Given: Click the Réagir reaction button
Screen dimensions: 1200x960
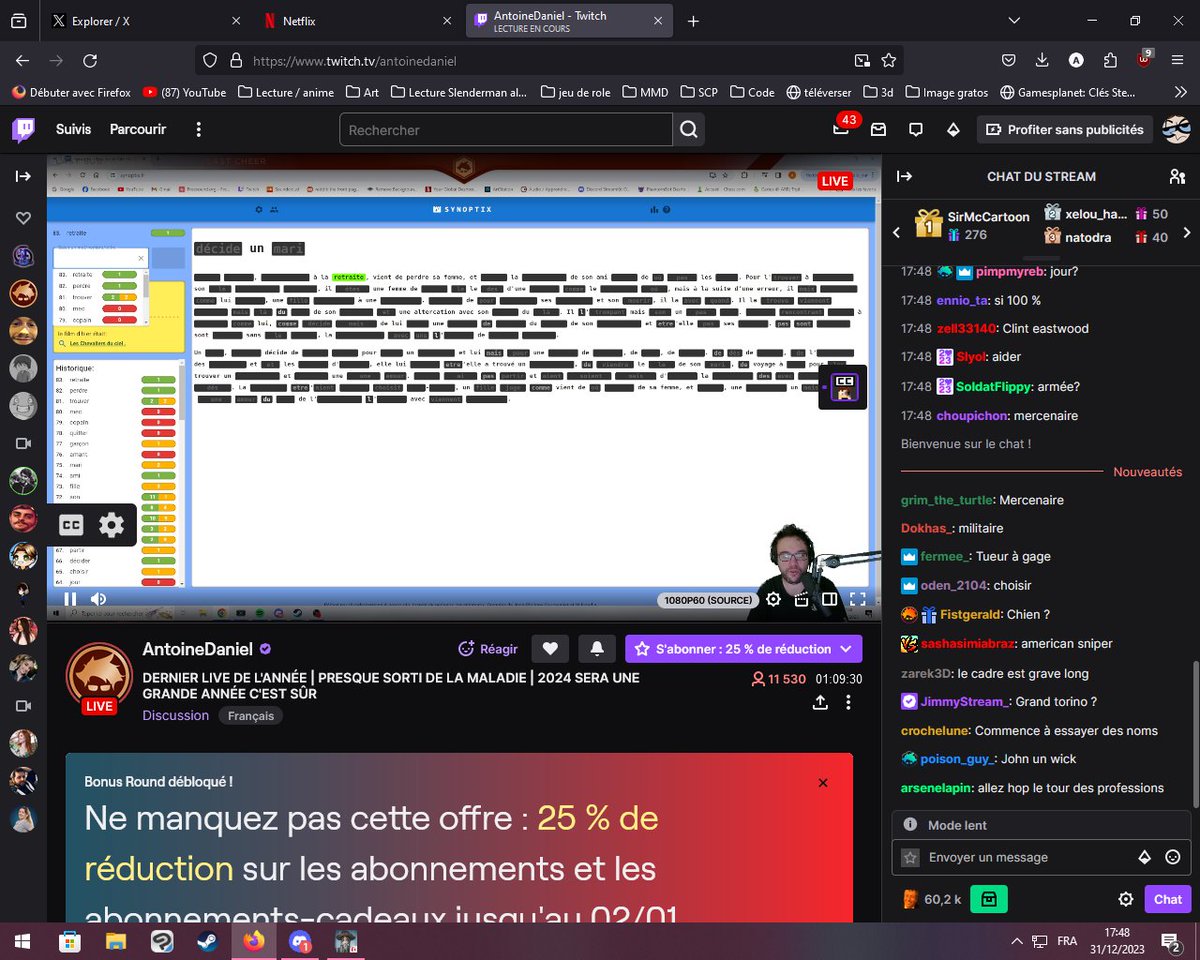Looking at the screenshot, I should pos(488,649).
